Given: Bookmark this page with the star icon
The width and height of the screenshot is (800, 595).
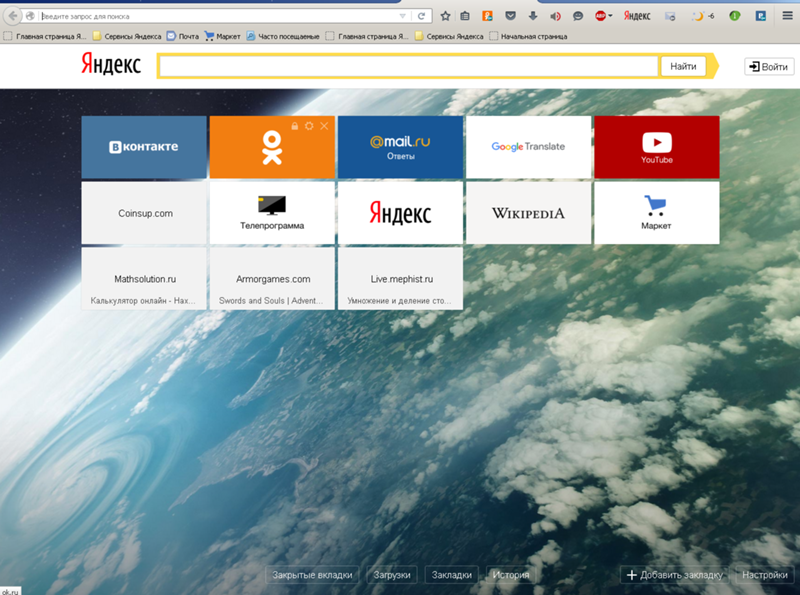Looking at the screenshot, I should tap(445, 16).
